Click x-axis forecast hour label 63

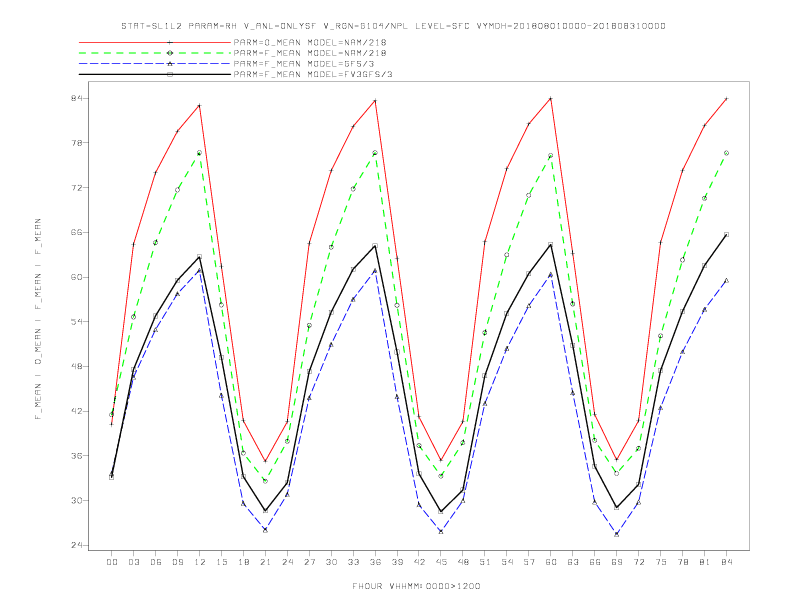click(573, 562)
